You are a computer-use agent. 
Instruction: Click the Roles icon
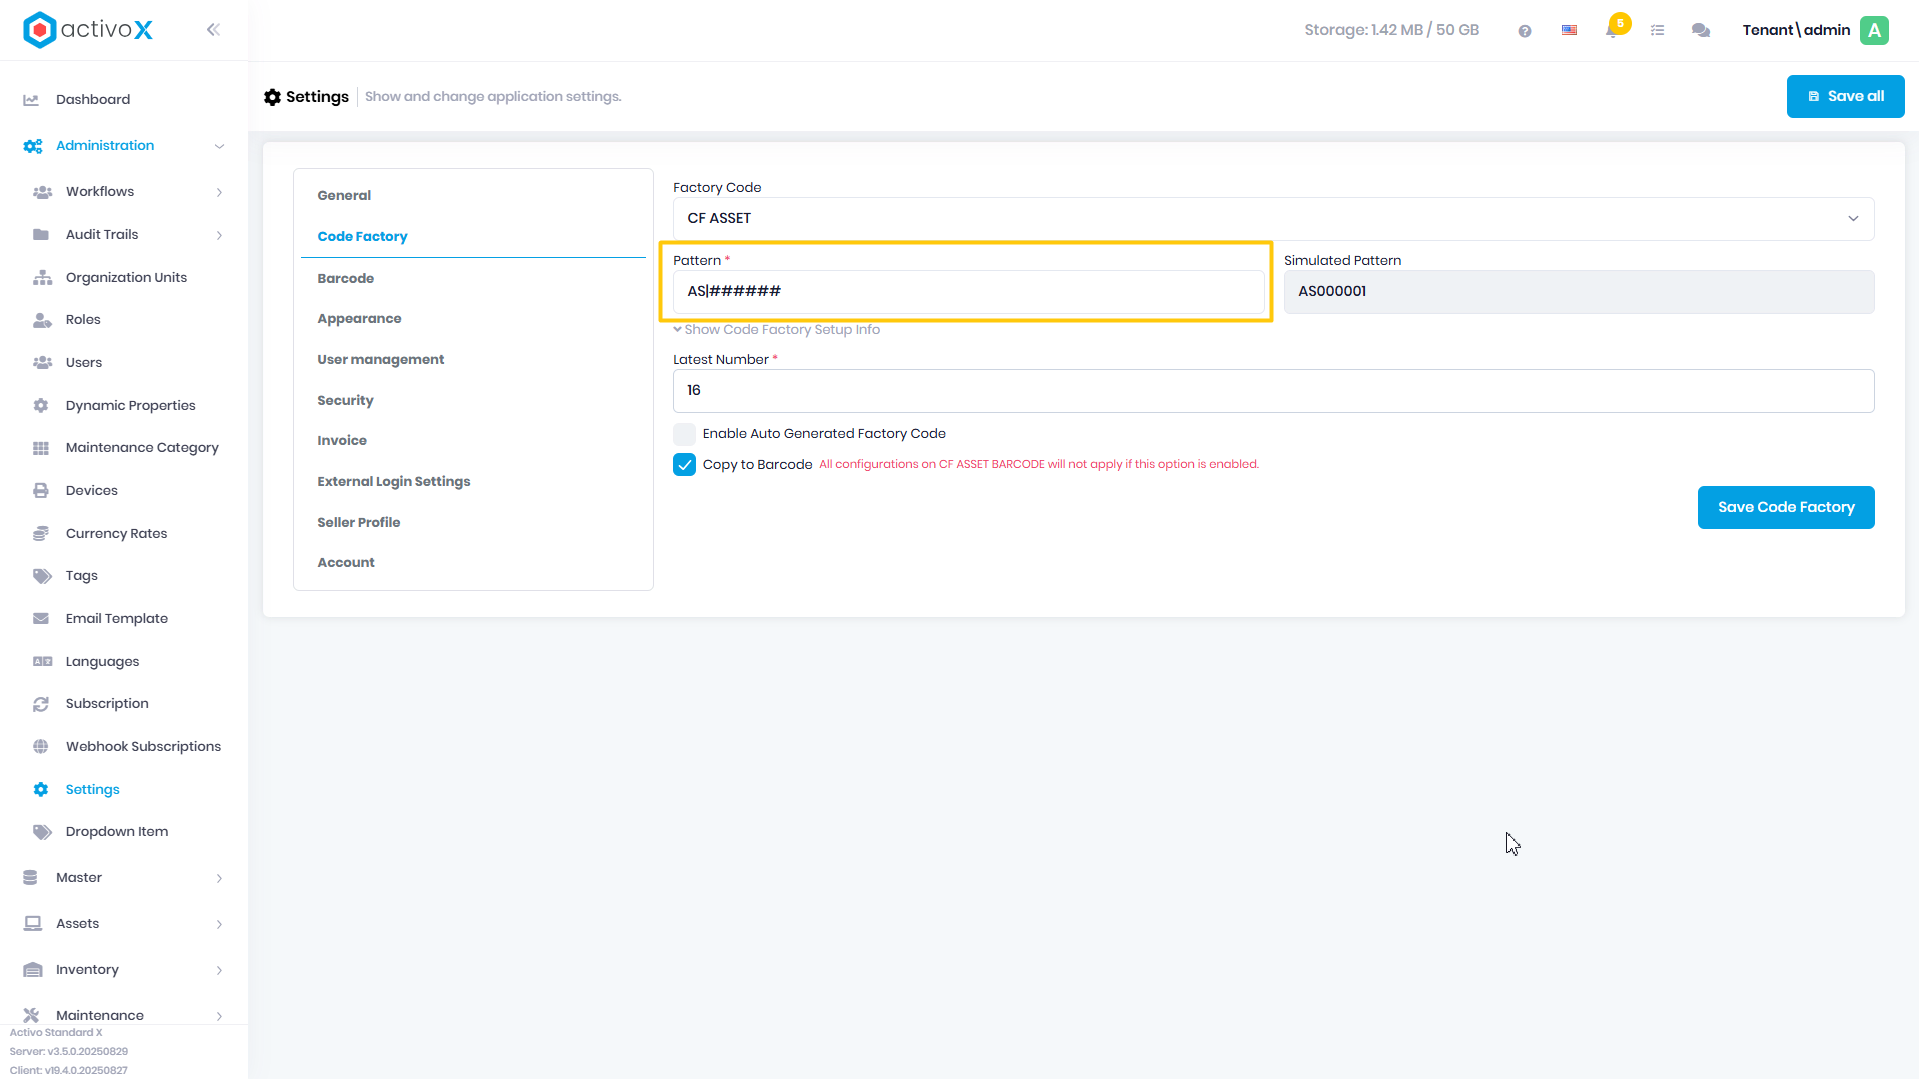click(42, 320)
